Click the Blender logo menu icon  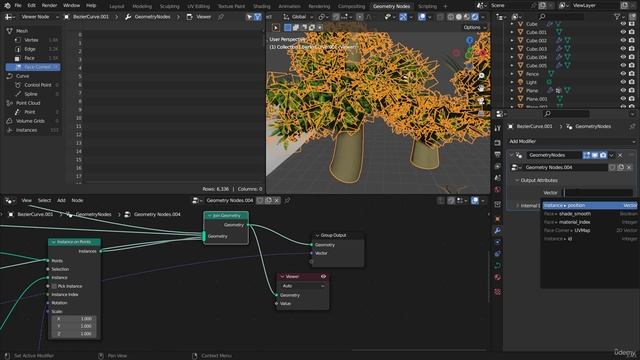coord(7,6)
